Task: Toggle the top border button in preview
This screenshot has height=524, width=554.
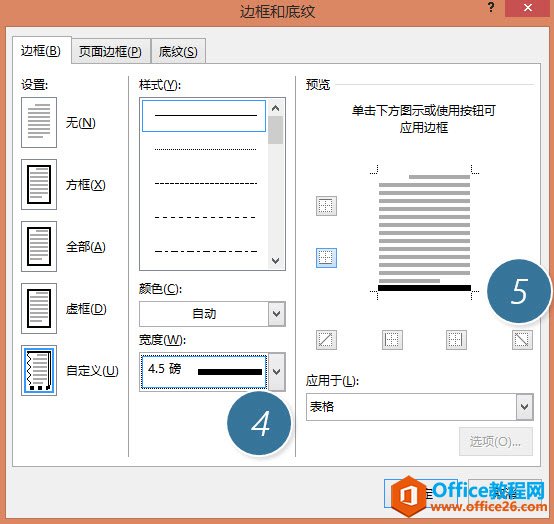Action: click(x=326, y=206)
